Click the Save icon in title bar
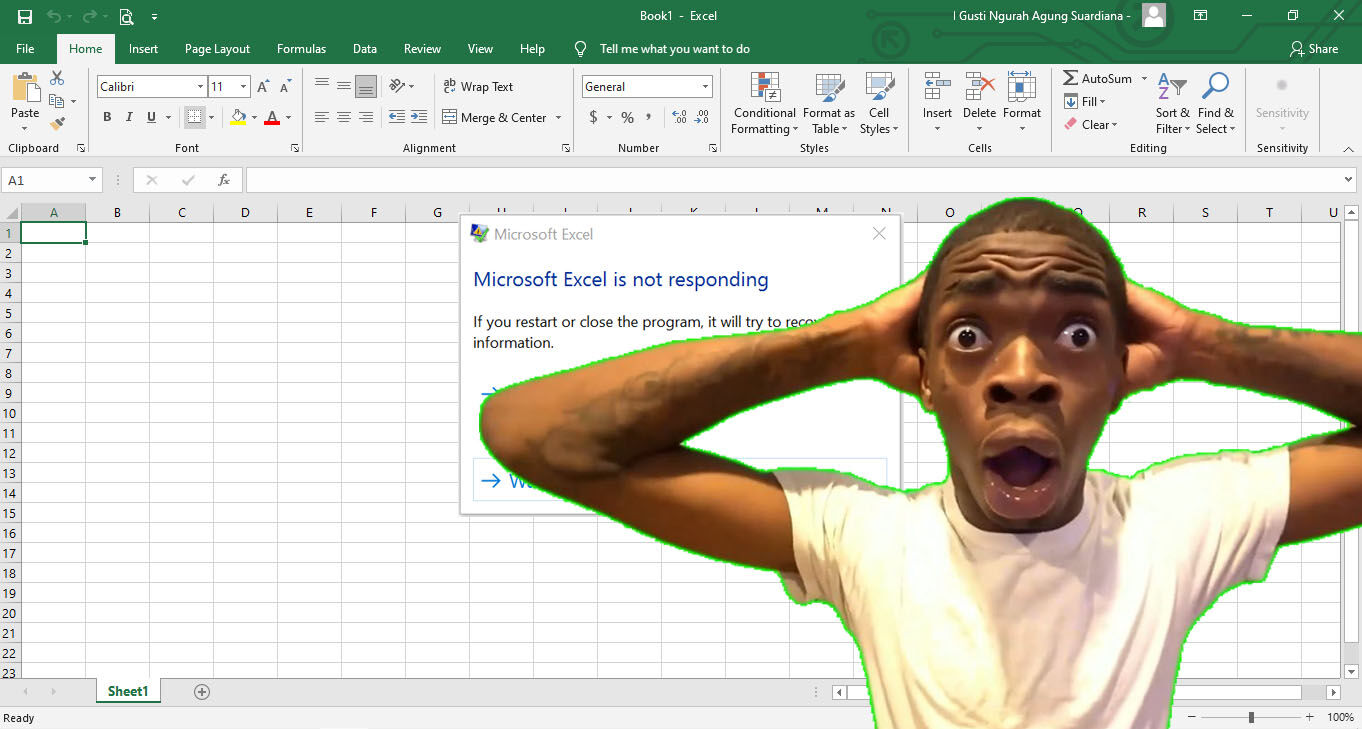1362x729 pixels. point(25,16)
